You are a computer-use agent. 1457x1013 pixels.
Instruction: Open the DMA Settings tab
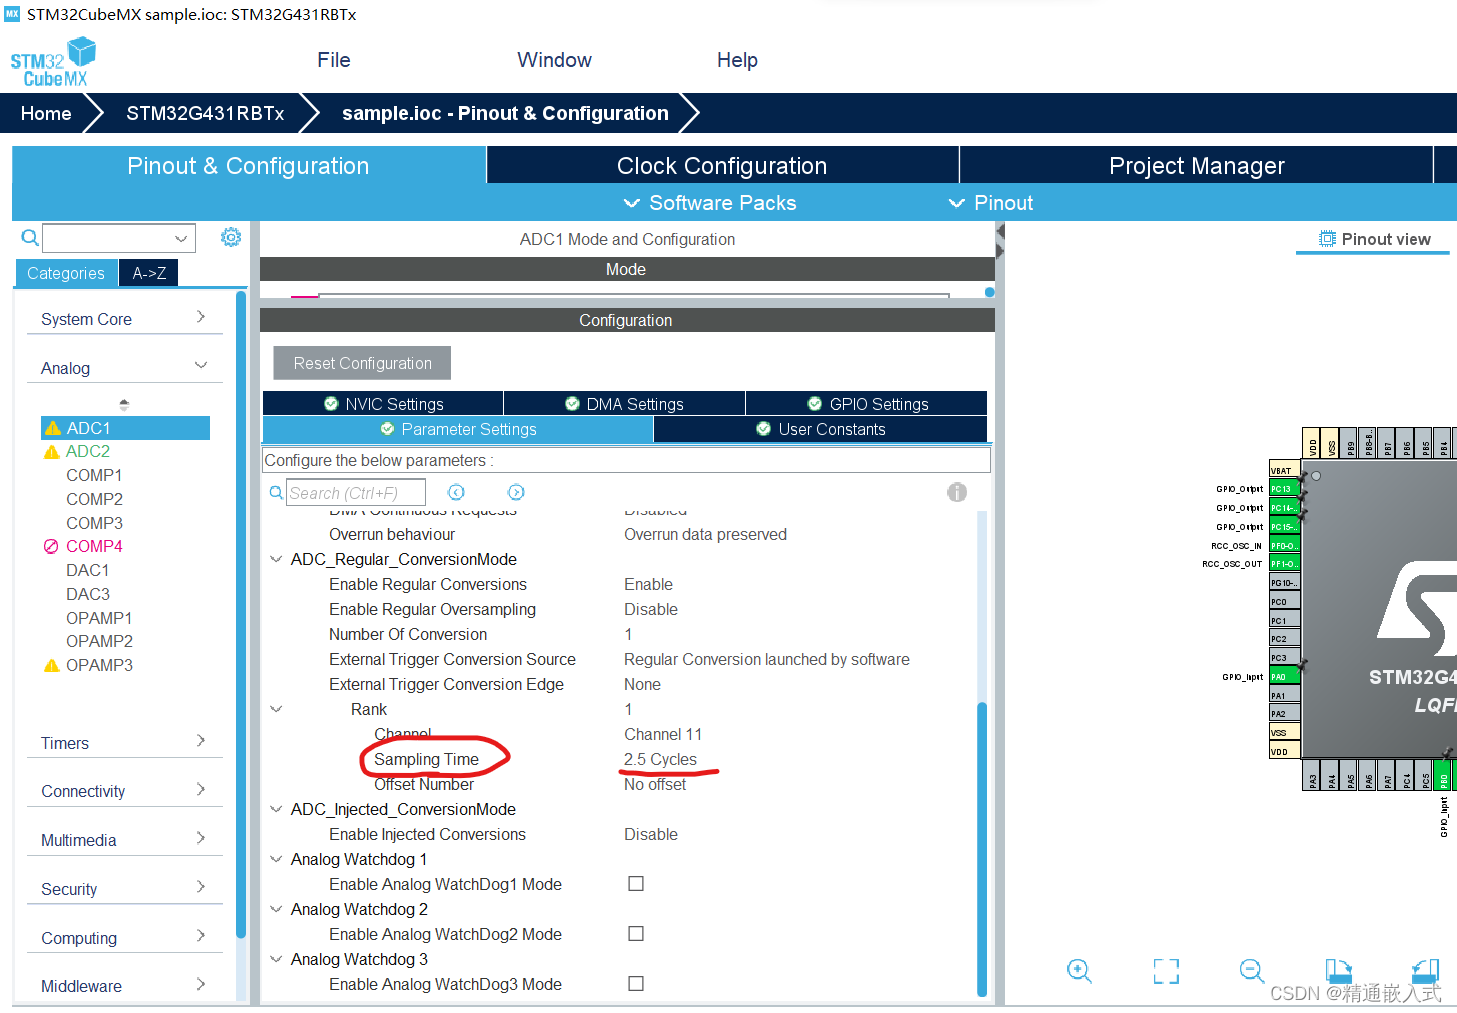click(624, 404)
